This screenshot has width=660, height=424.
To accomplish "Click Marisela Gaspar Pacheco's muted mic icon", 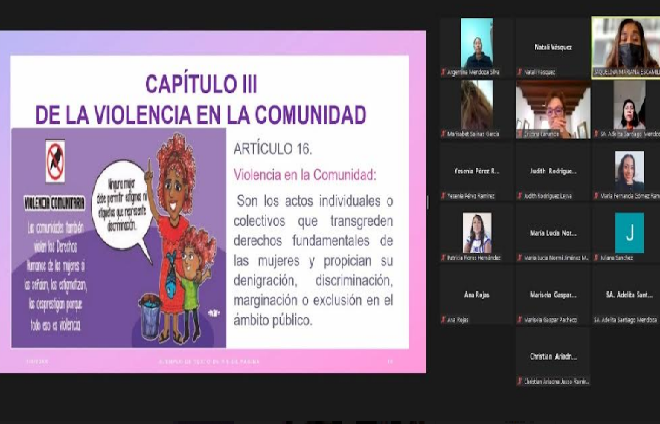I will point(520,321).
